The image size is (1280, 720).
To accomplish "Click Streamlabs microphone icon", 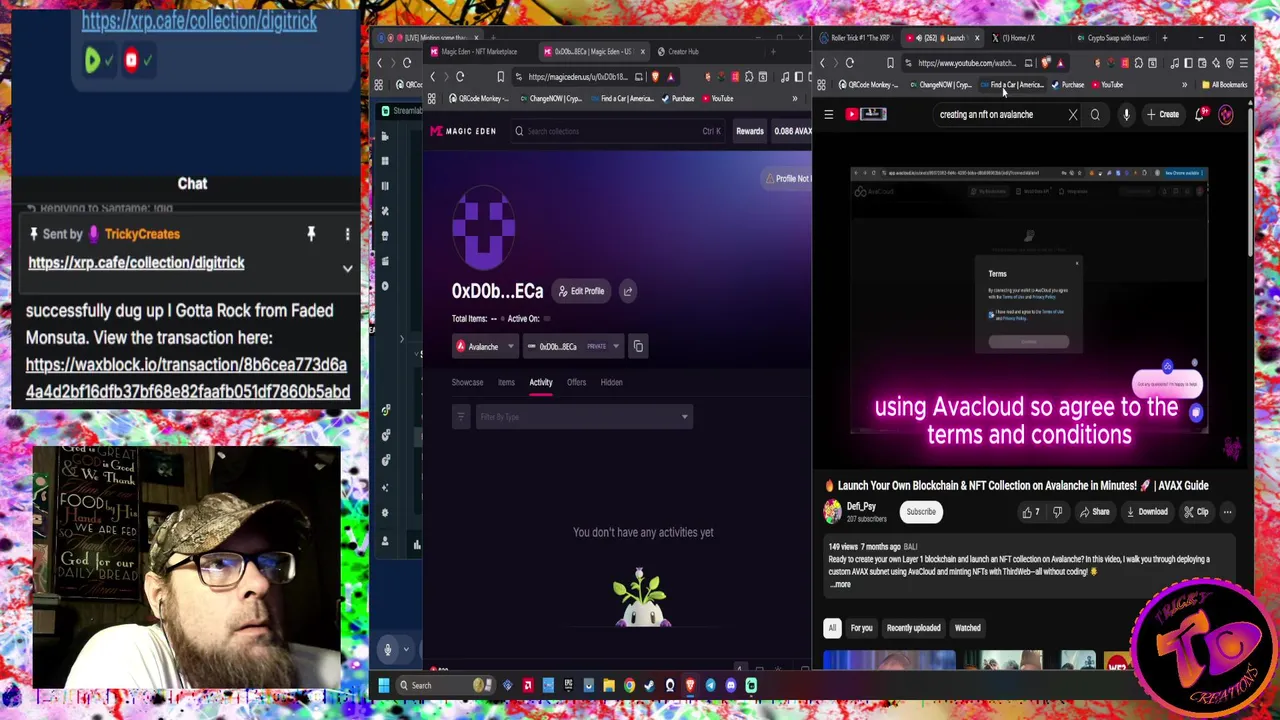I will coord(388,650).
